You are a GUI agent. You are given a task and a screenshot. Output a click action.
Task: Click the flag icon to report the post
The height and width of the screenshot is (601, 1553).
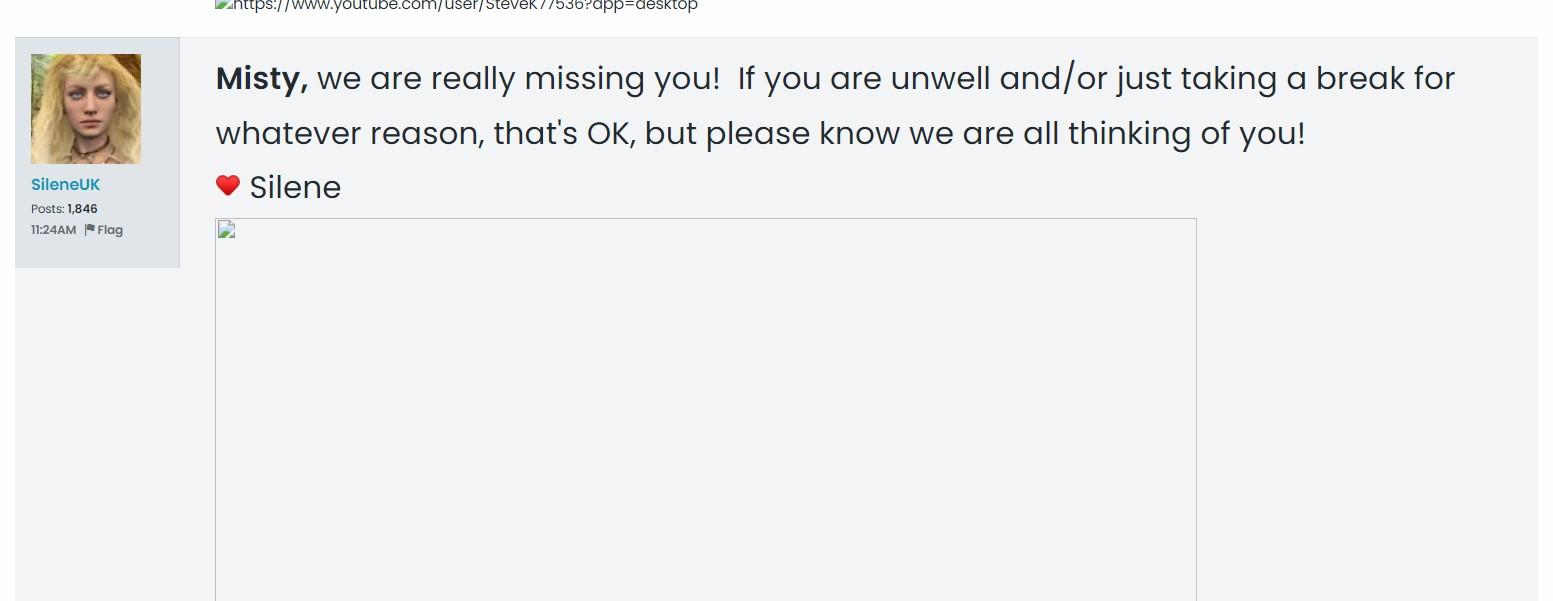[90, 230]
